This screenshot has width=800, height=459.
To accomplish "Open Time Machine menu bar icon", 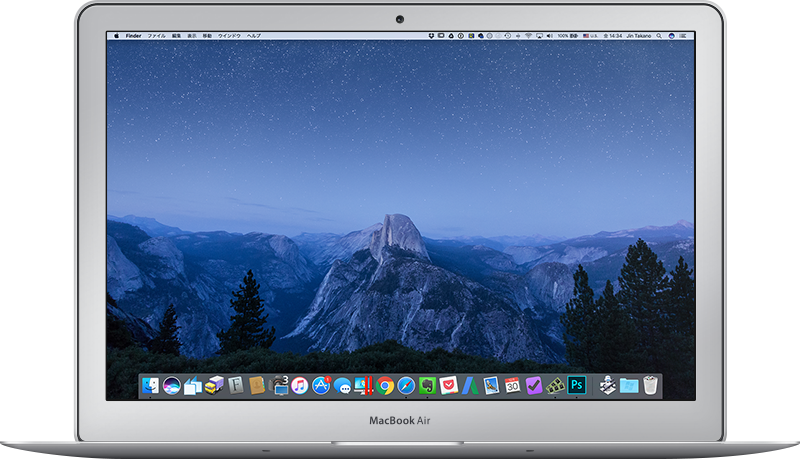I will click(508, 36).
